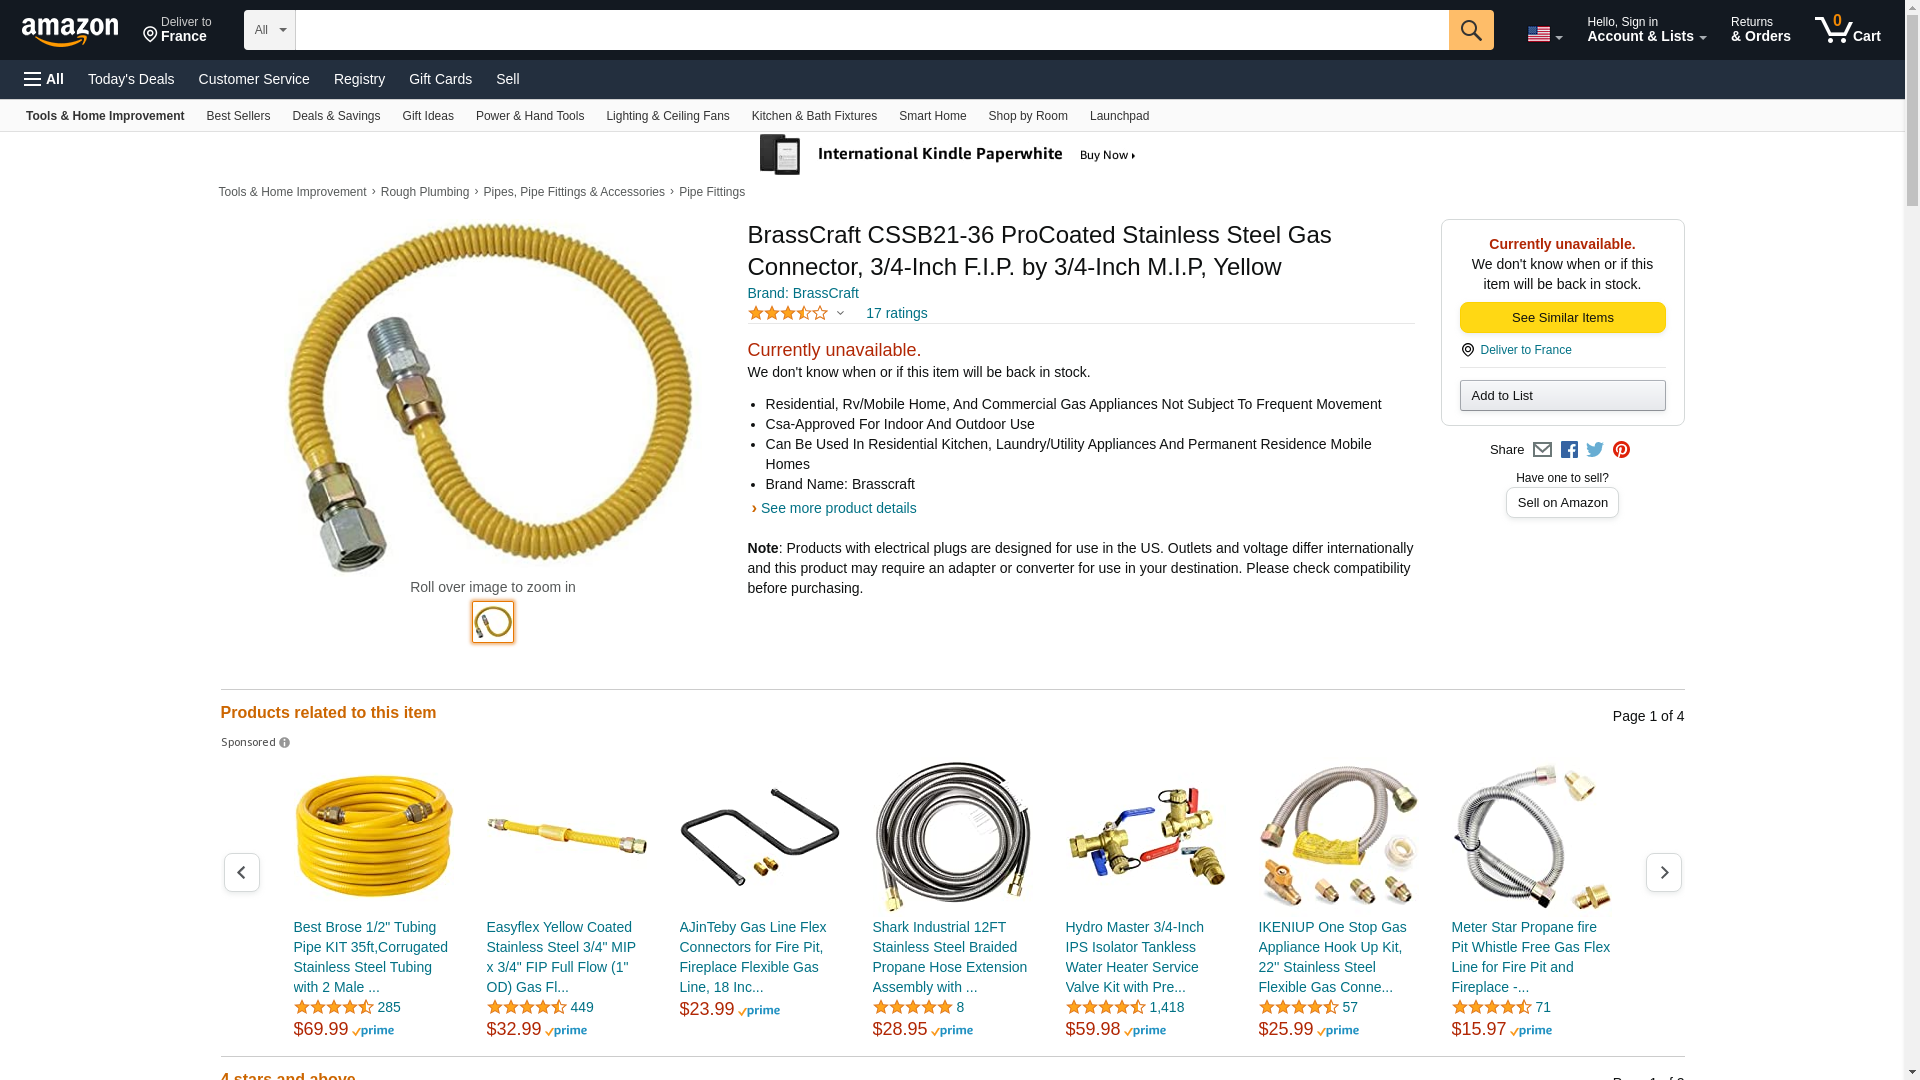
Task: Show next page of related products
Action: point(1663,873)
